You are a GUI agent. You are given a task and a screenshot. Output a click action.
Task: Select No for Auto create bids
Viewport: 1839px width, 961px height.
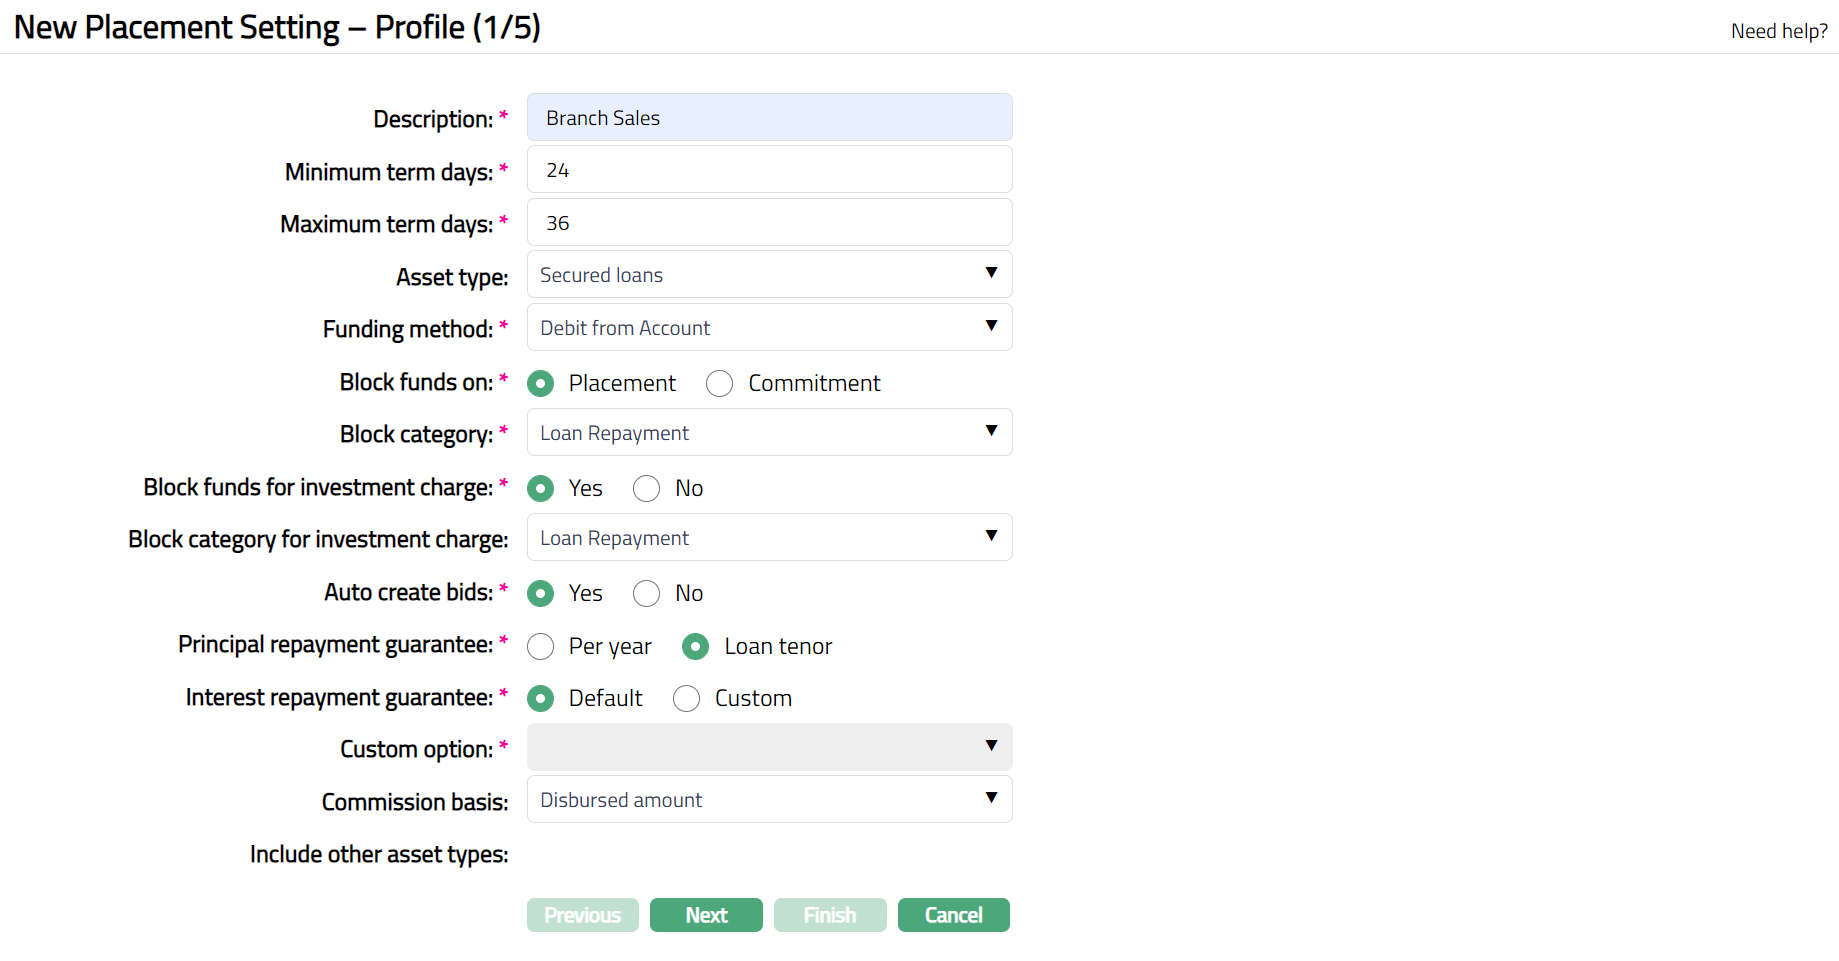pos(647,594)
